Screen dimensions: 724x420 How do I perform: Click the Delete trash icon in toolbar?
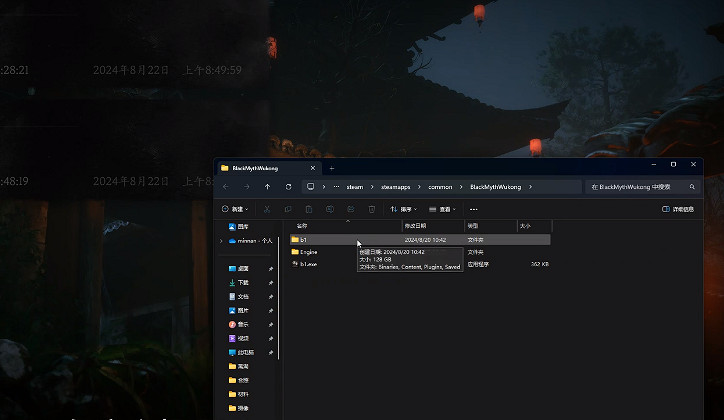372,209
